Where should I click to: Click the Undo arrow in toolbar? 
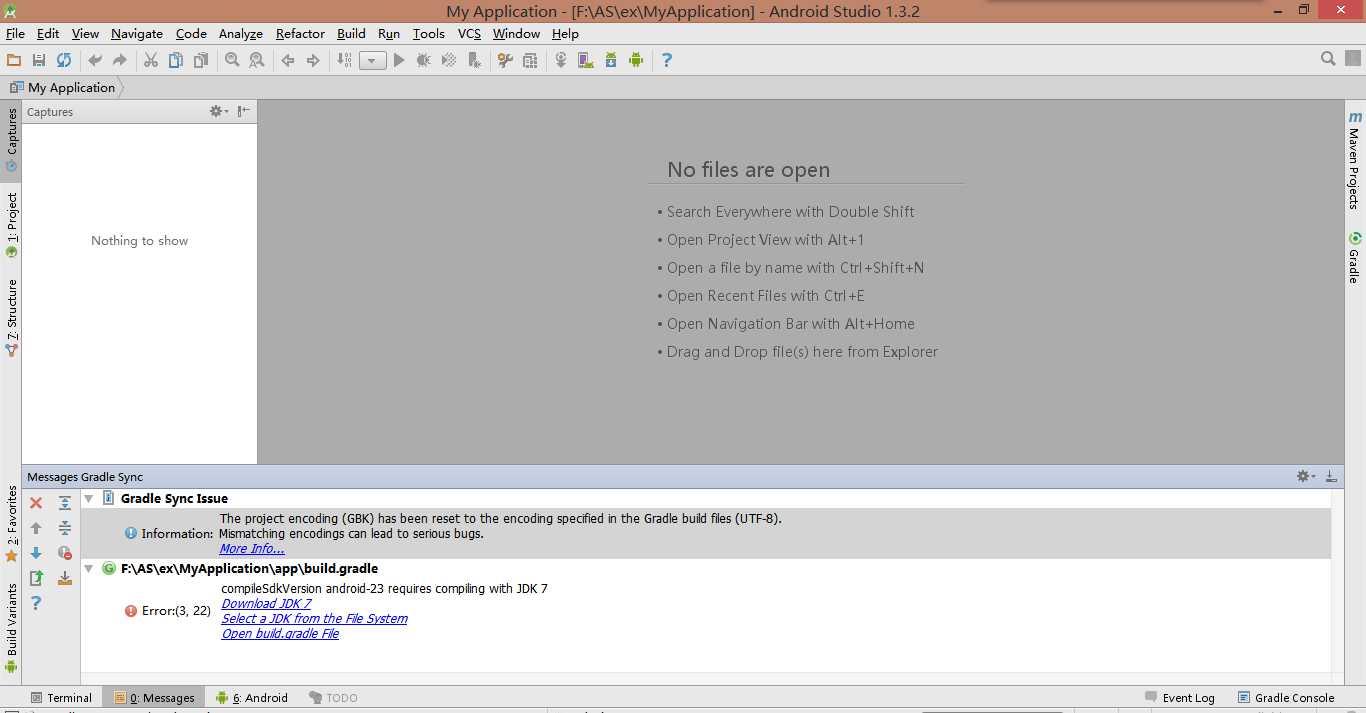[95, 60]
